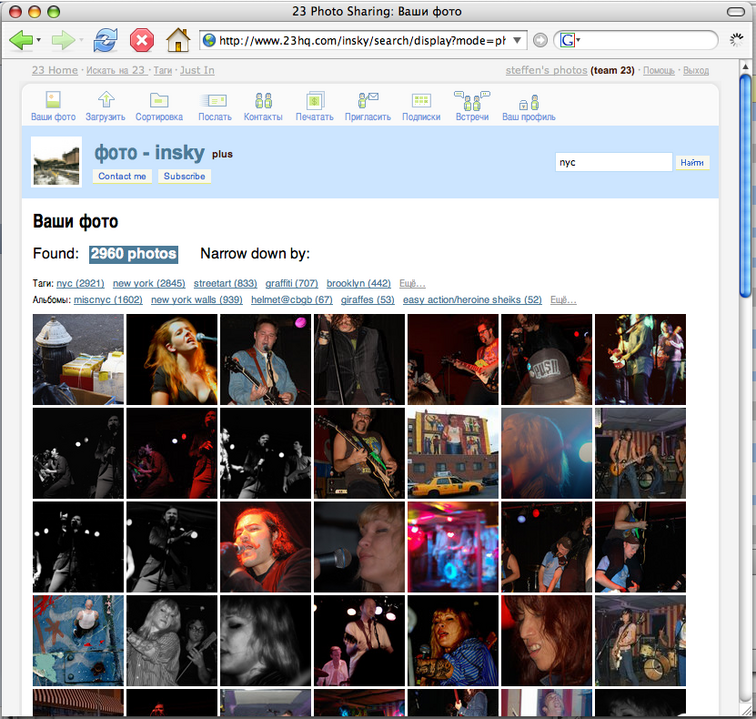
Task: Expand more tags with Ещё link
Action: (412, 284)
